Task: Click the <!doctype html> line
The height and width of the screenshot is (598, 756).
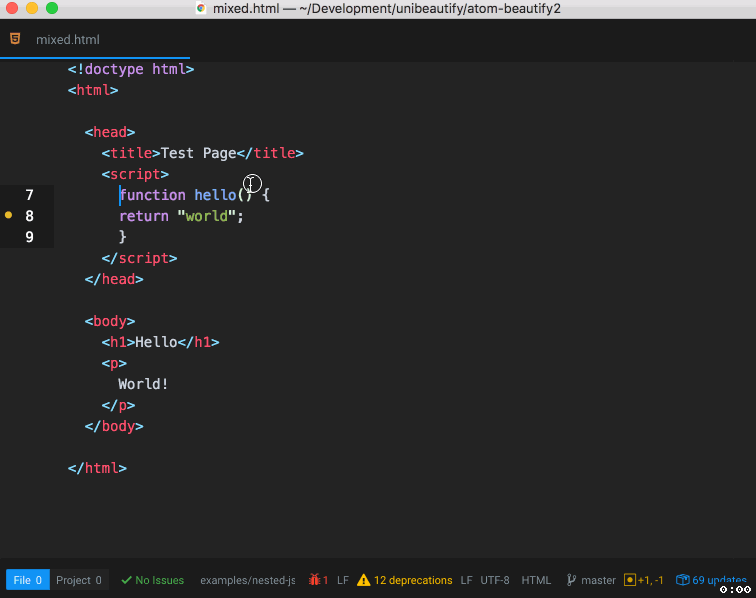Action: (x=131, y=69)
